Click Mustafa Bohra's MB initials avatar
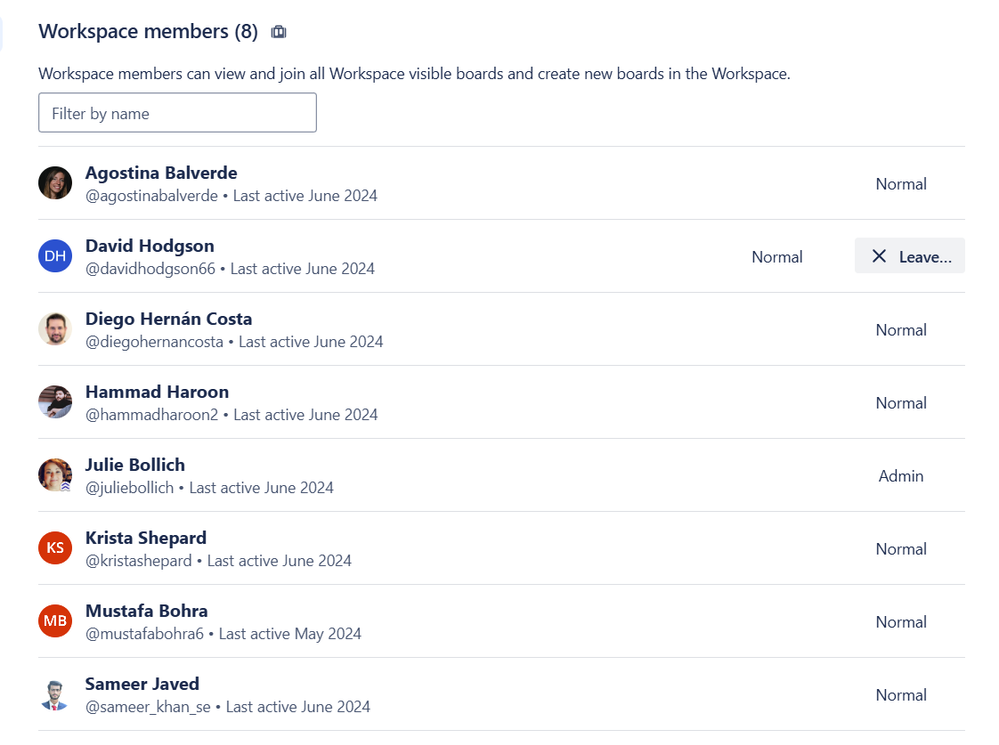The height and width of the screenshot is (745, 999). (55, 621)
